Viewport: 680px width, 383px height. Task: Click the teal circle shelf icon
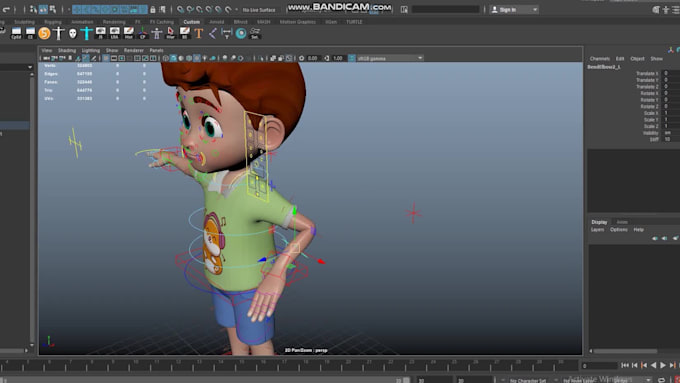[x=241, y=33]
